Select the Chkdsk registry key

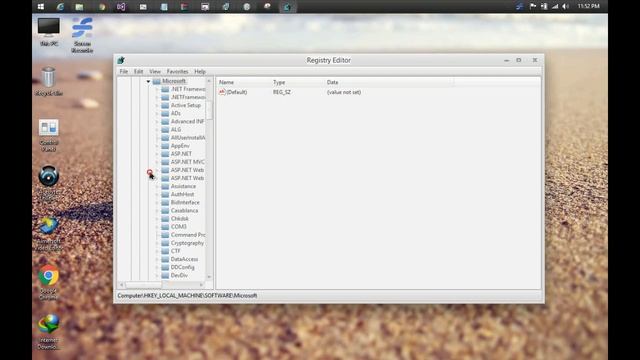click(x=180, y=219)
